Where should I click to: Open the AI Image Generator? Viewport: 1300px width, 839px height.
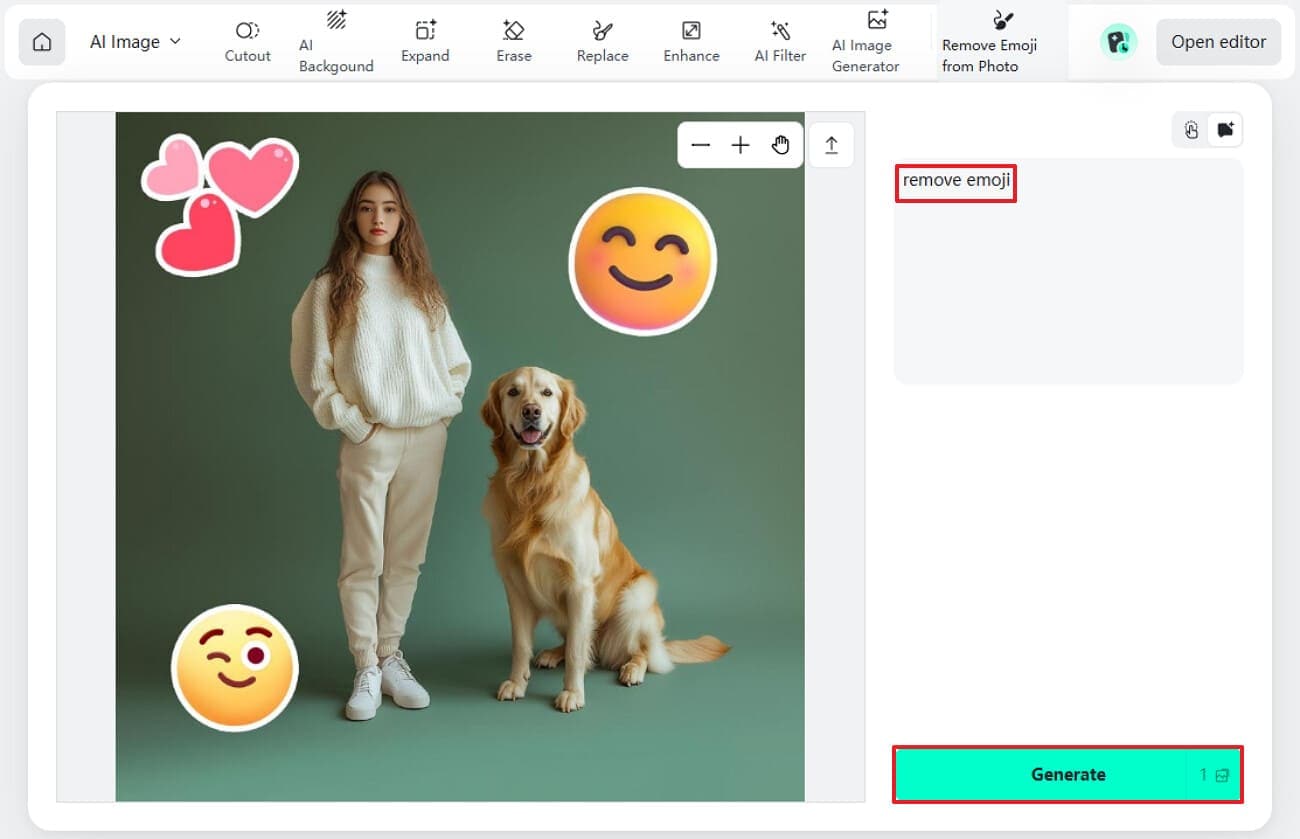click(866, 42)
